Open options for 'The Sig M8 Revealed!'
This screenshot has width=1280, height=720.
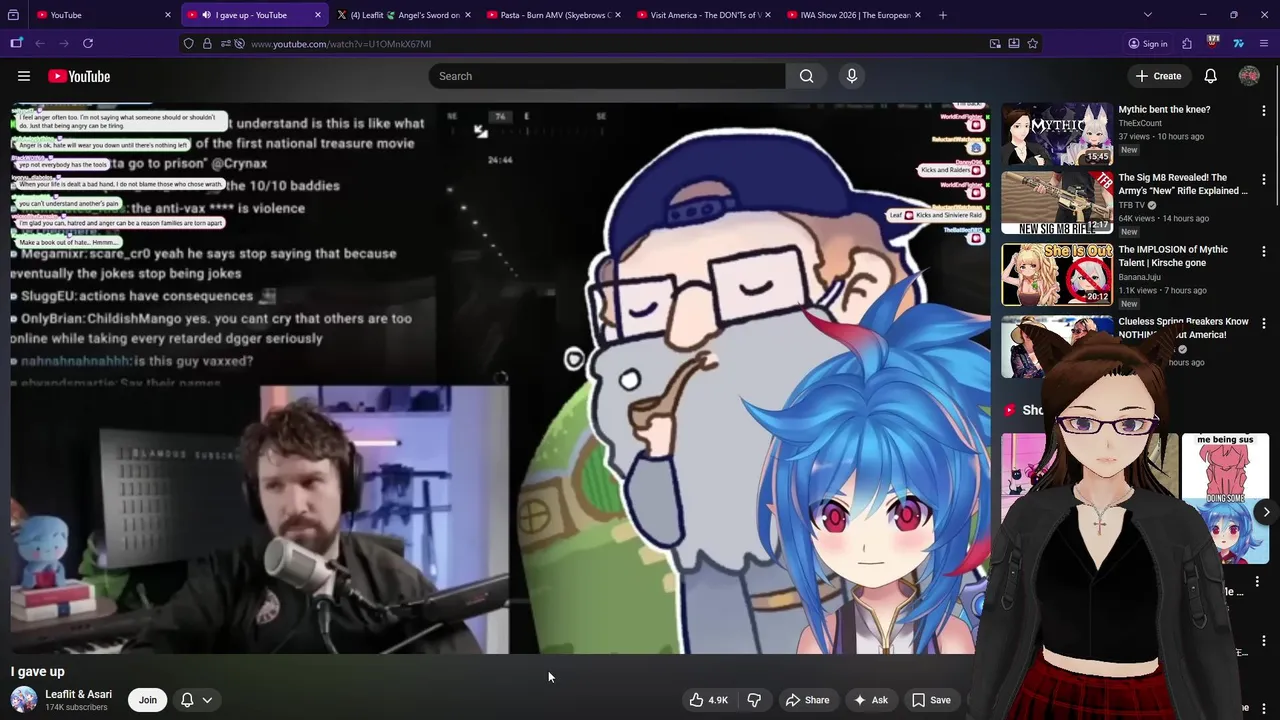[1264, 179]
